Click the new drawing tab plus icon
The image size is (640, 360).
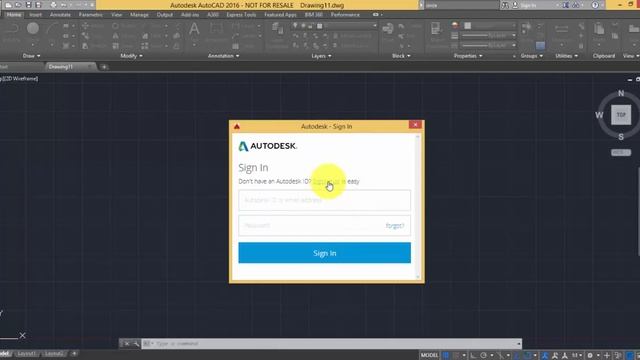[104, 67]
